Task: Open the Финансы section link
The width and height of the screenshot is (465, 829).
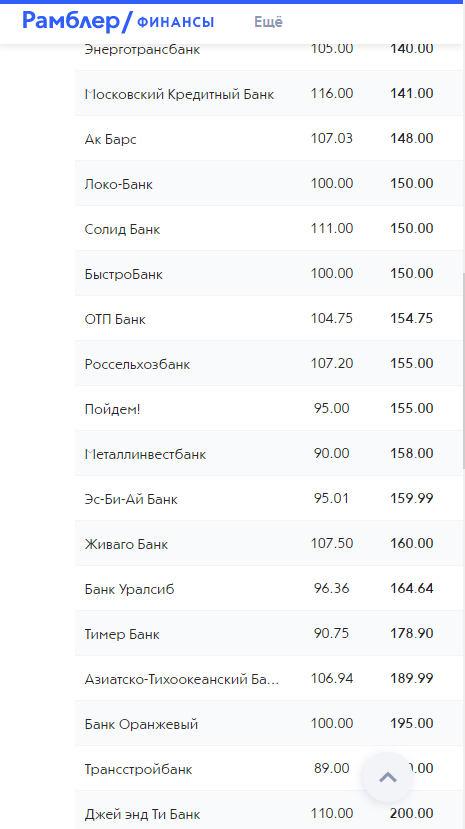Action: click(175, 22)
